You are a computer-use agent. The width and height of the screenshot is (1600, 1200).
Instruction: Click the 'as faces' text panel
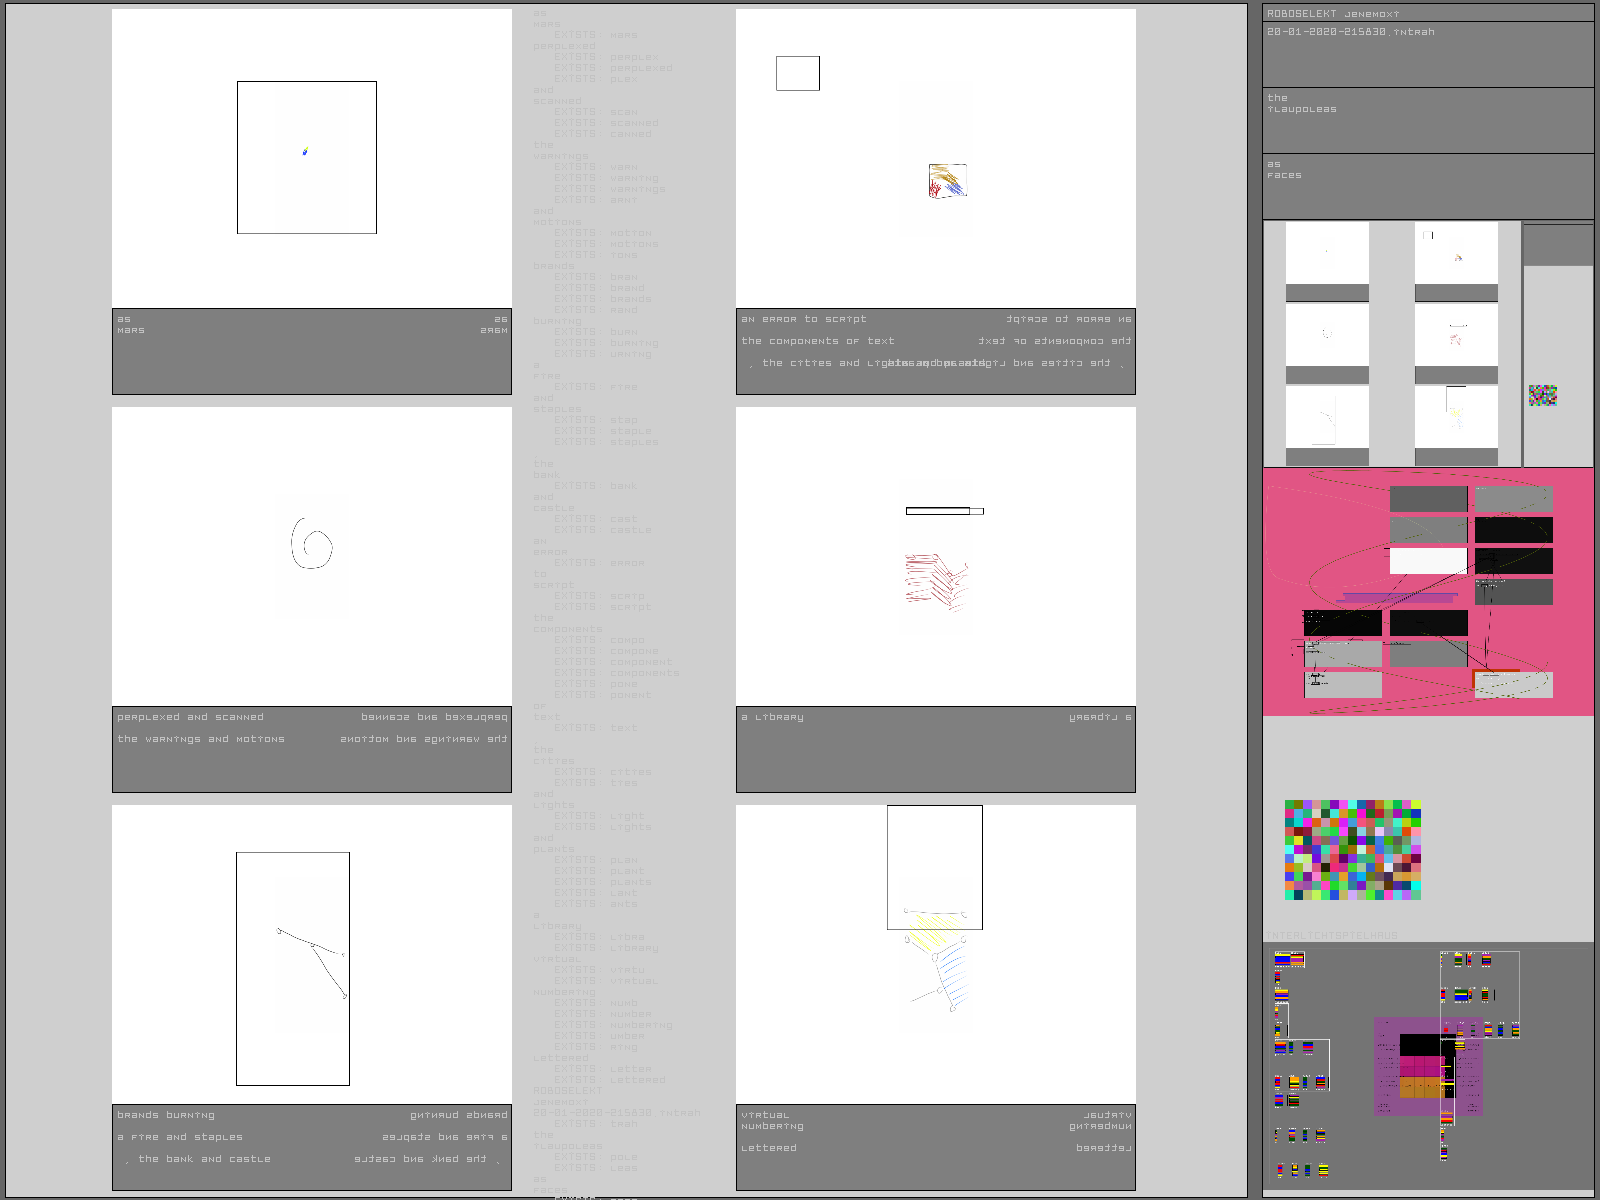[x=1428, y=186]
